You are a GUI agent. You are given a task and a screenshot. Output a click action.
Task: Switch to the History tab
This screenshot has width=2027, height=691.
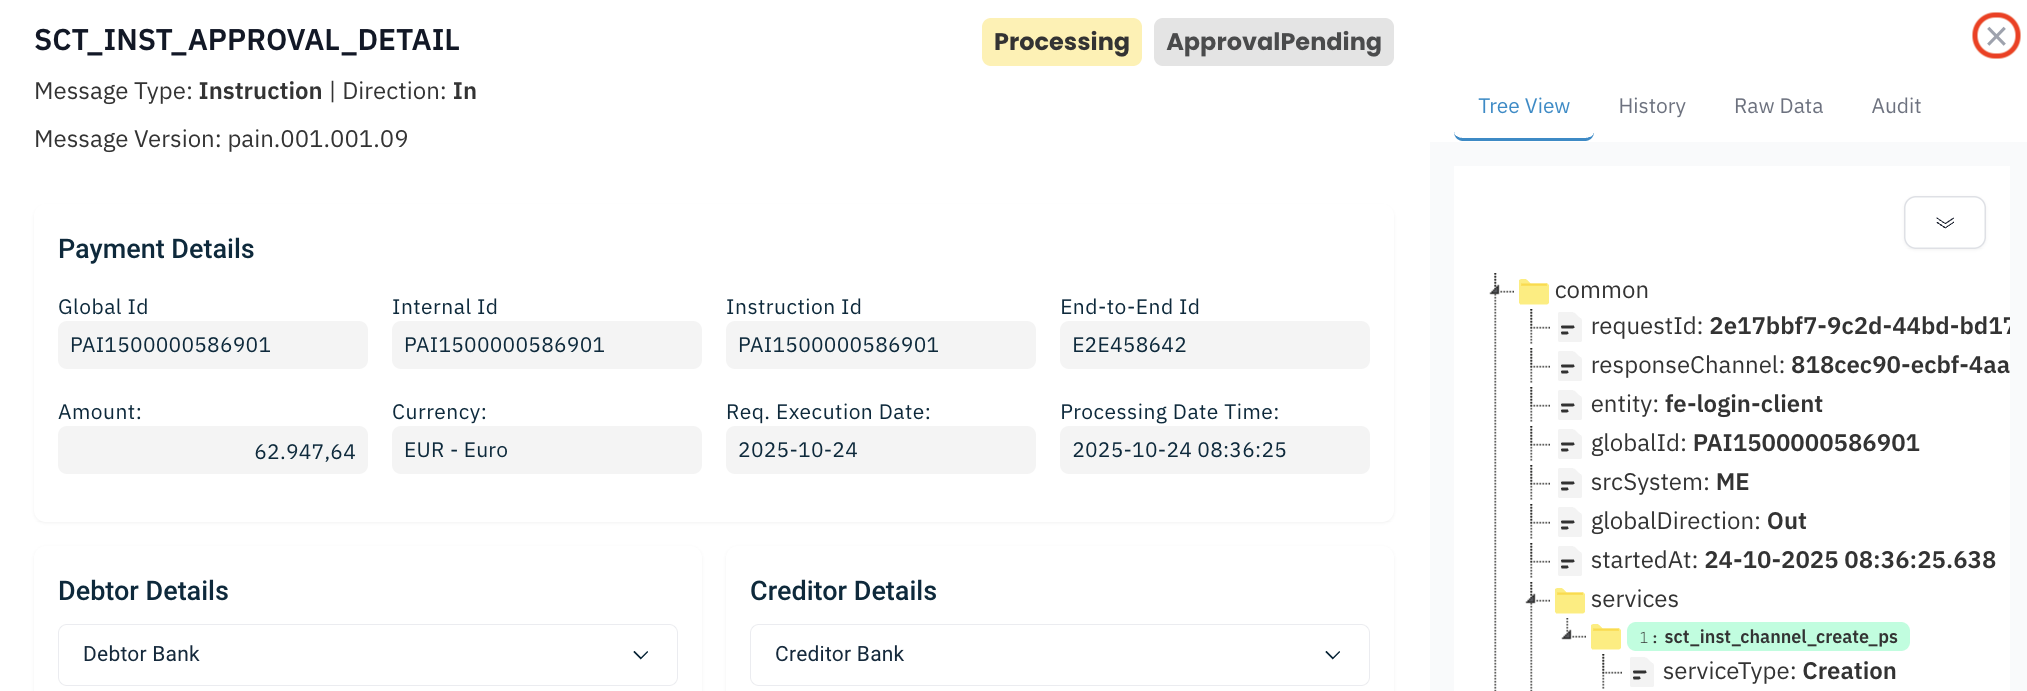coord(1651,106)
